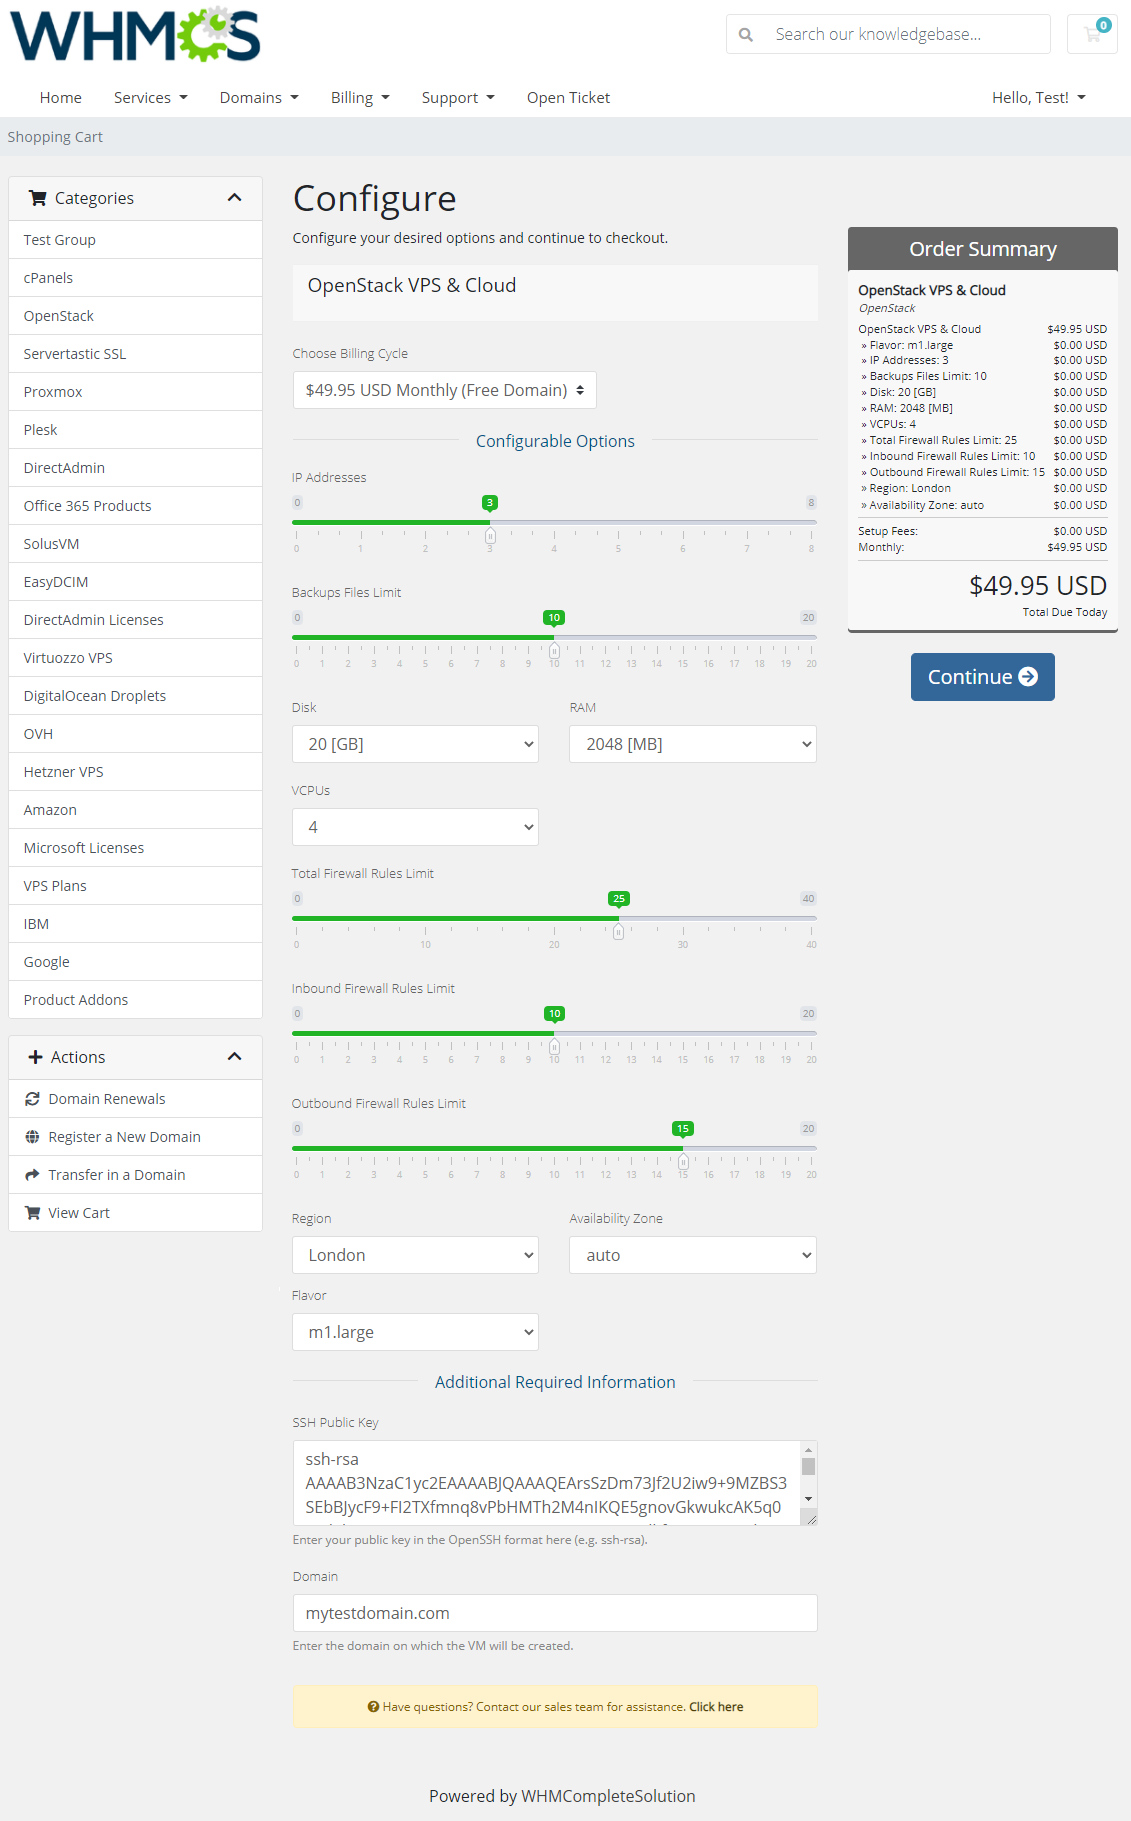Viewport: 1131px width, 1821px height.
Task: Click the shopping cart icon in header
Action: click(x=1092, y=34)
